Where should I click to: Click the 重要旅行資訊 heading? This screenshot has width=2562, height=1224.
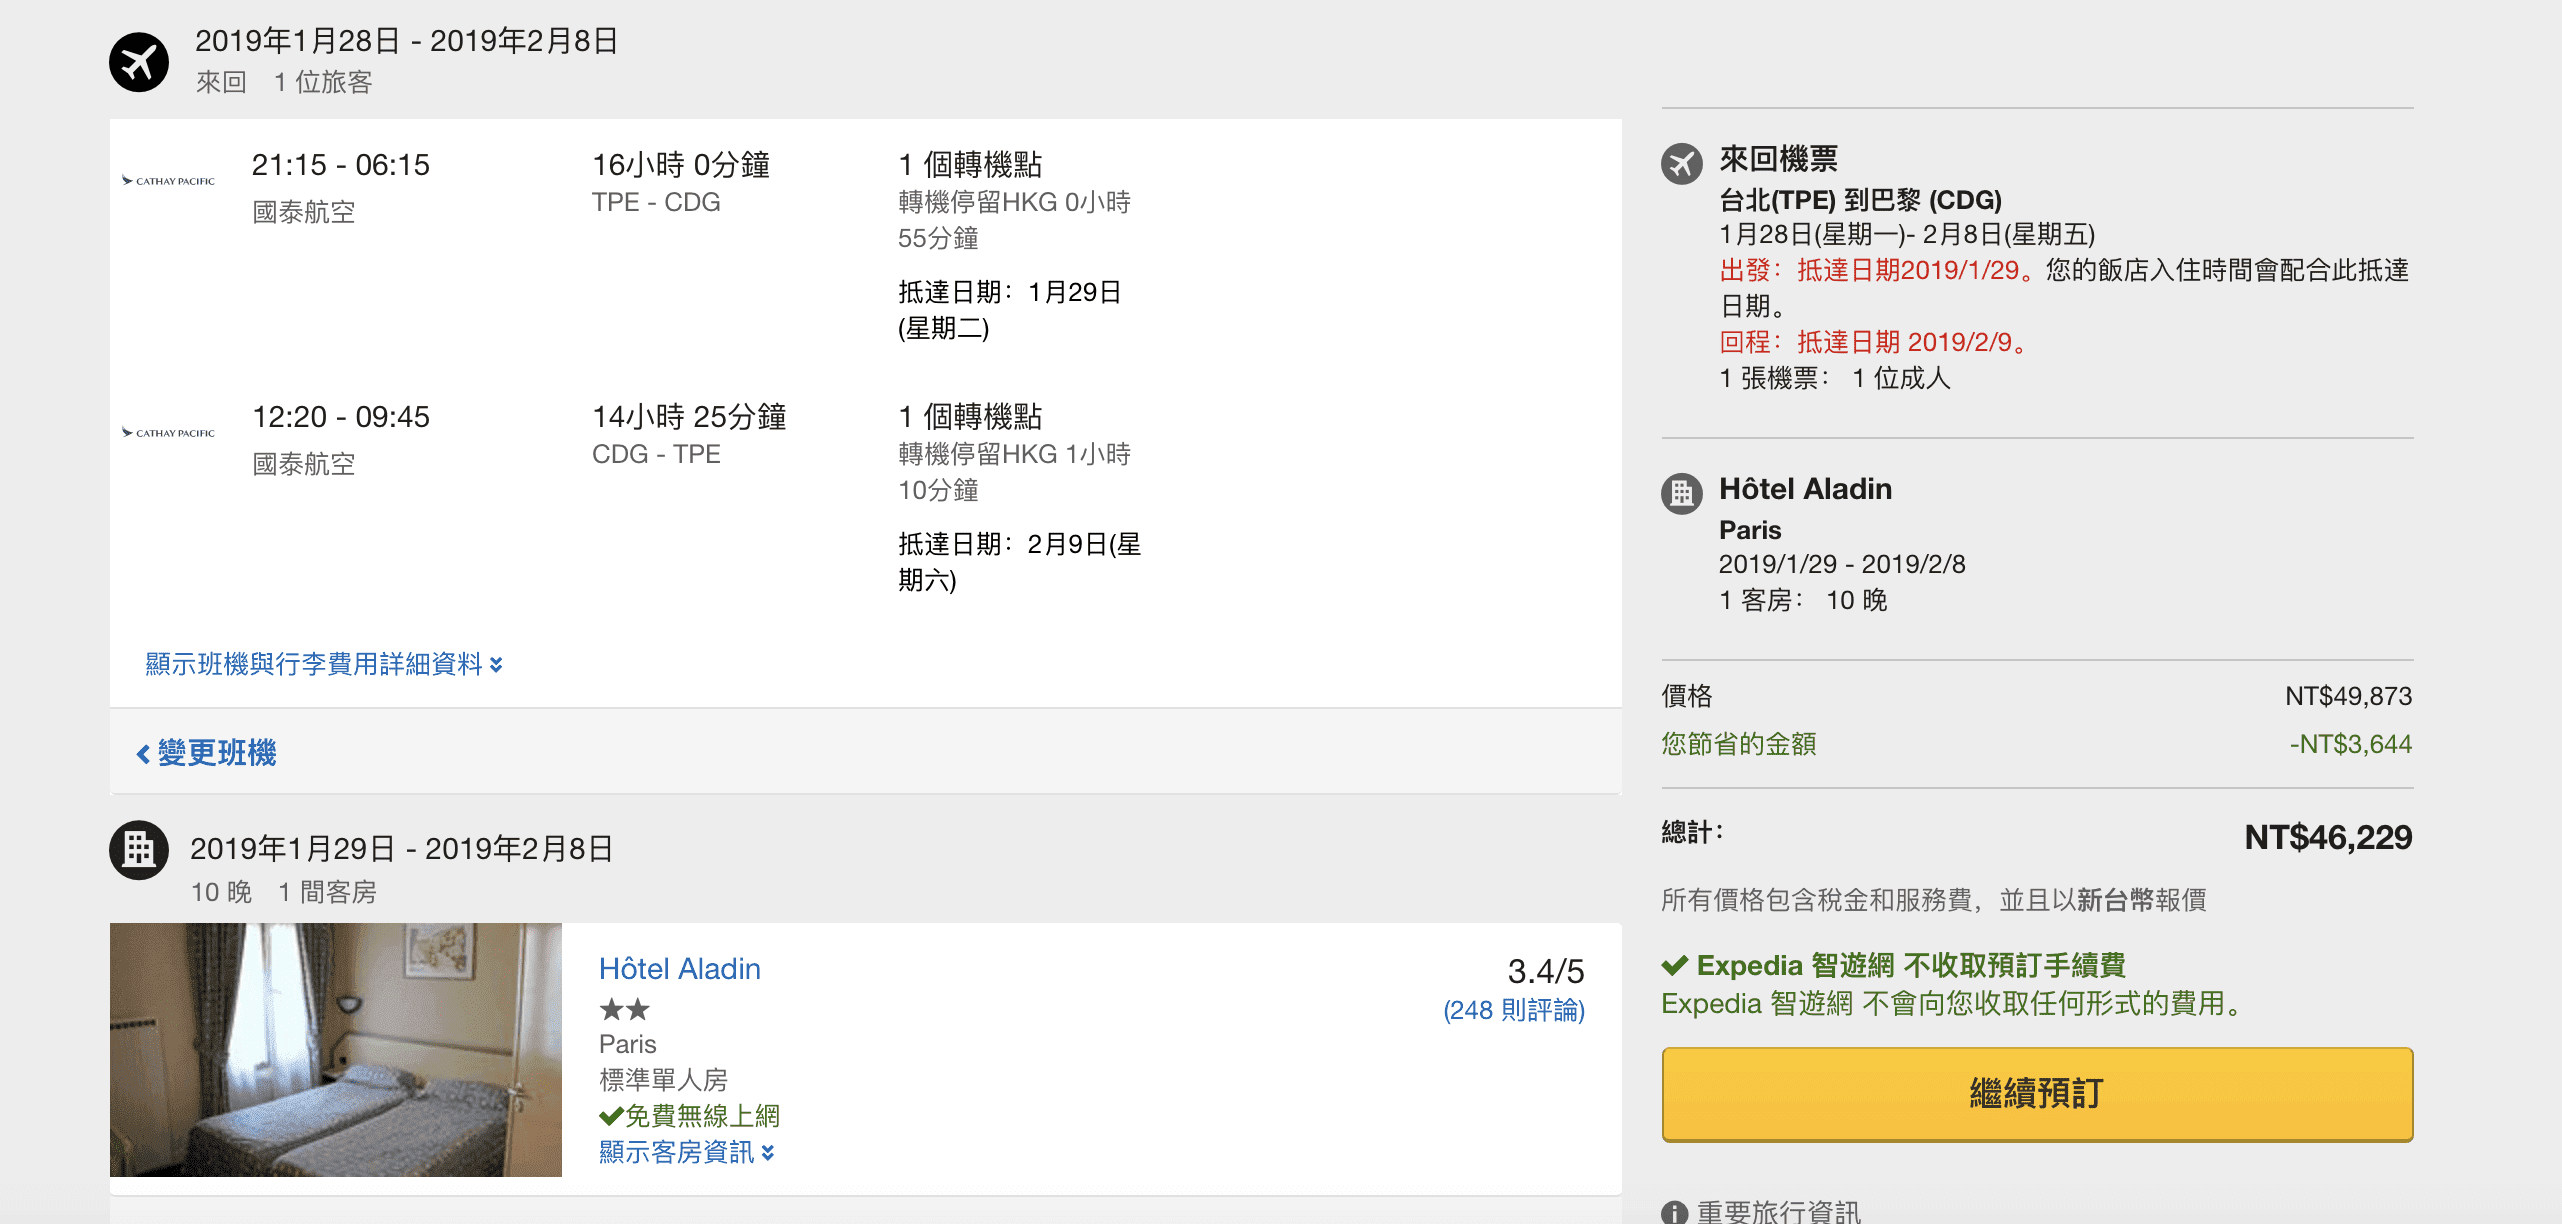pos(1779,1212)
